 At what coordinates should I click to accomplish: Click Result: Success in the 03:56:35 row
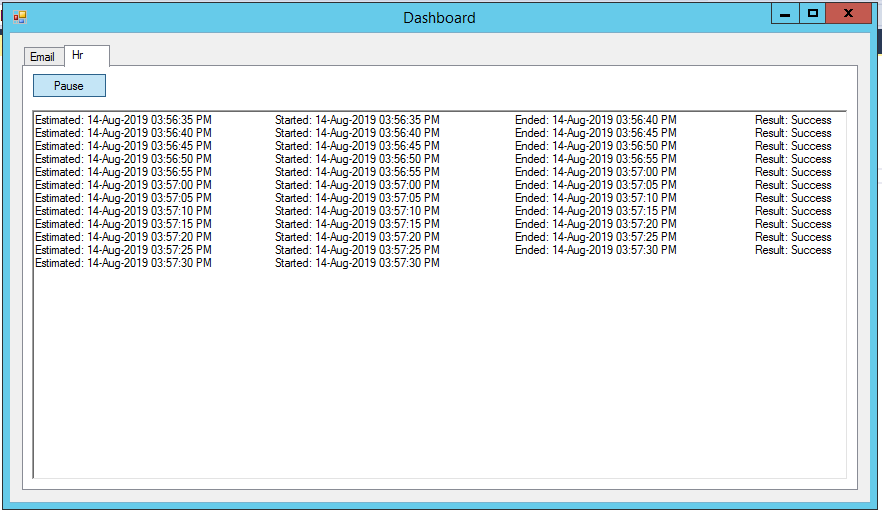click(x=793, y=120)
